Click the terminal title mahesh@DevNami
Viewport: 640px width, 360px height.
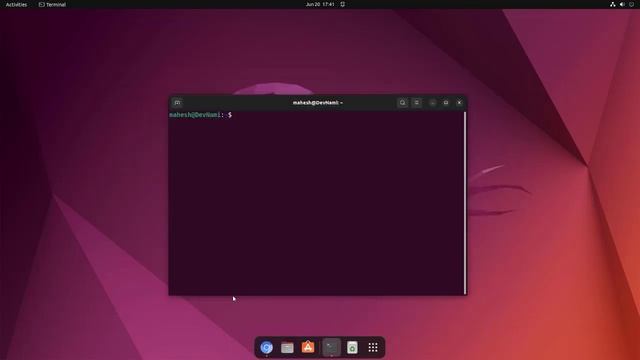pos(318,102)
